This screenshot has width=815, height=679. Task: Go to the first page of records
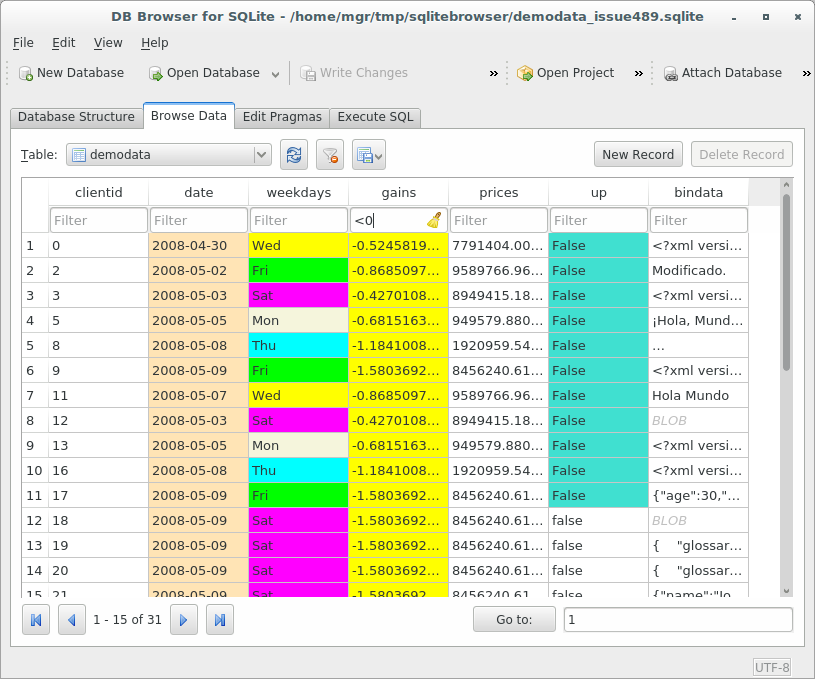tap(36, 620)
